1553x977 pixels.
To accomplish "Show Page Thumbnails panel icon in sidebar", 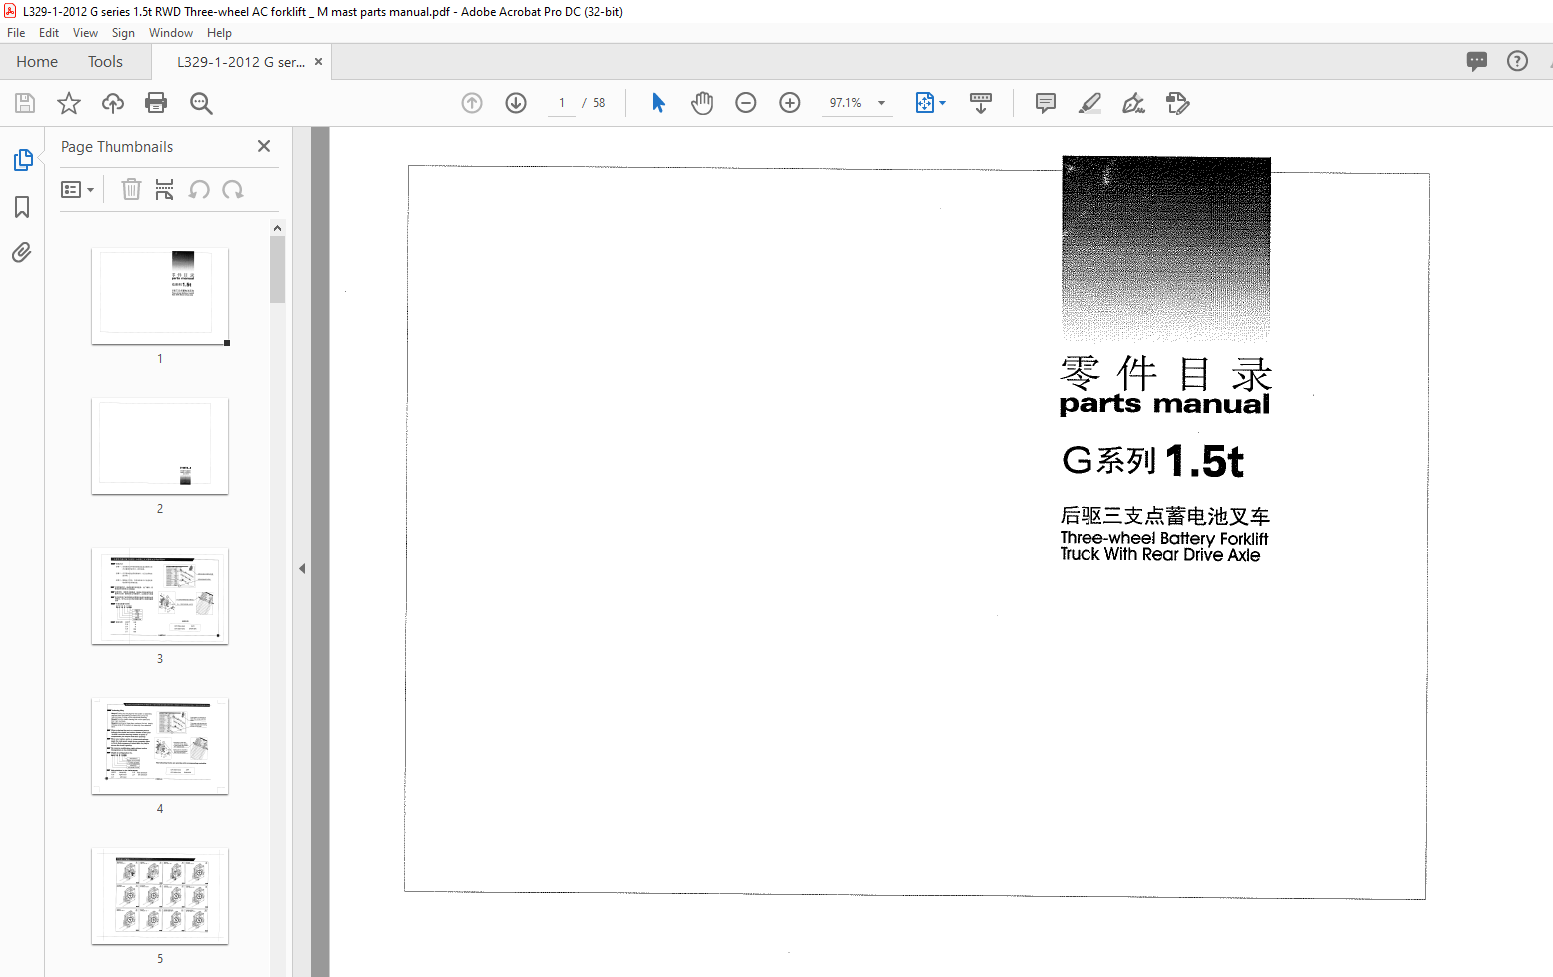I will pos(22,160).
